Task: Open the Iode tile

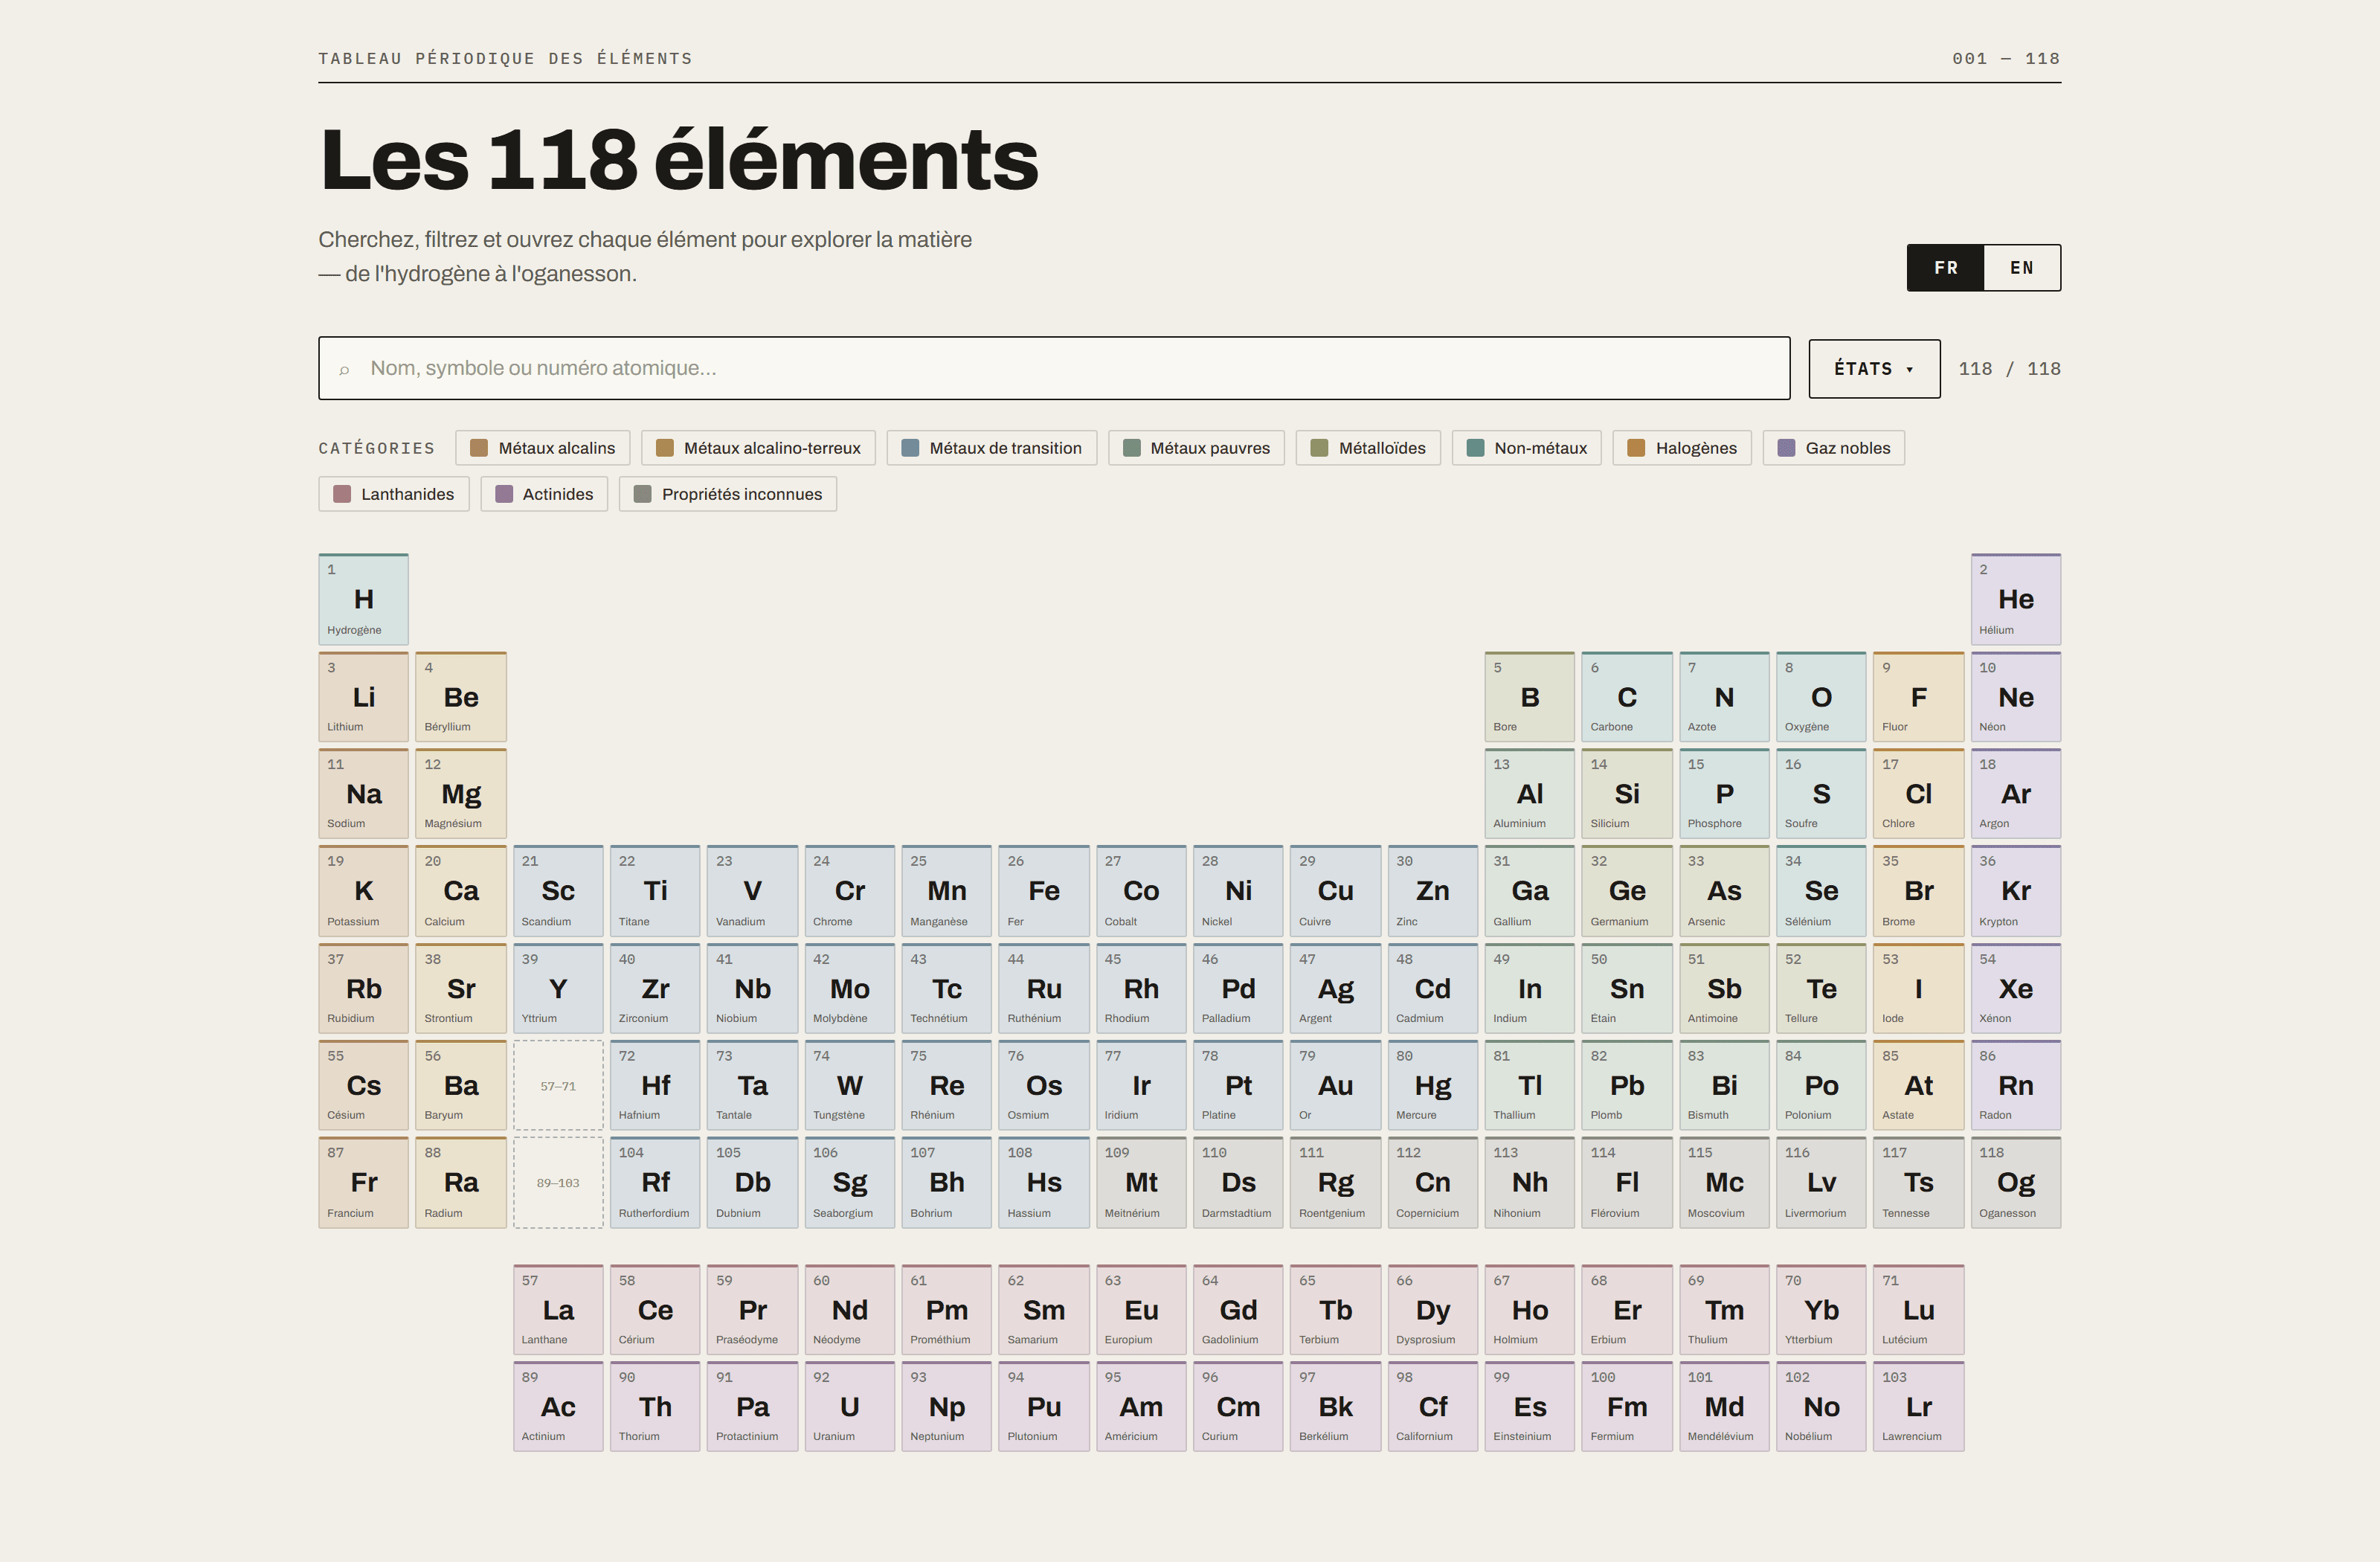Action: point(1918,989)
